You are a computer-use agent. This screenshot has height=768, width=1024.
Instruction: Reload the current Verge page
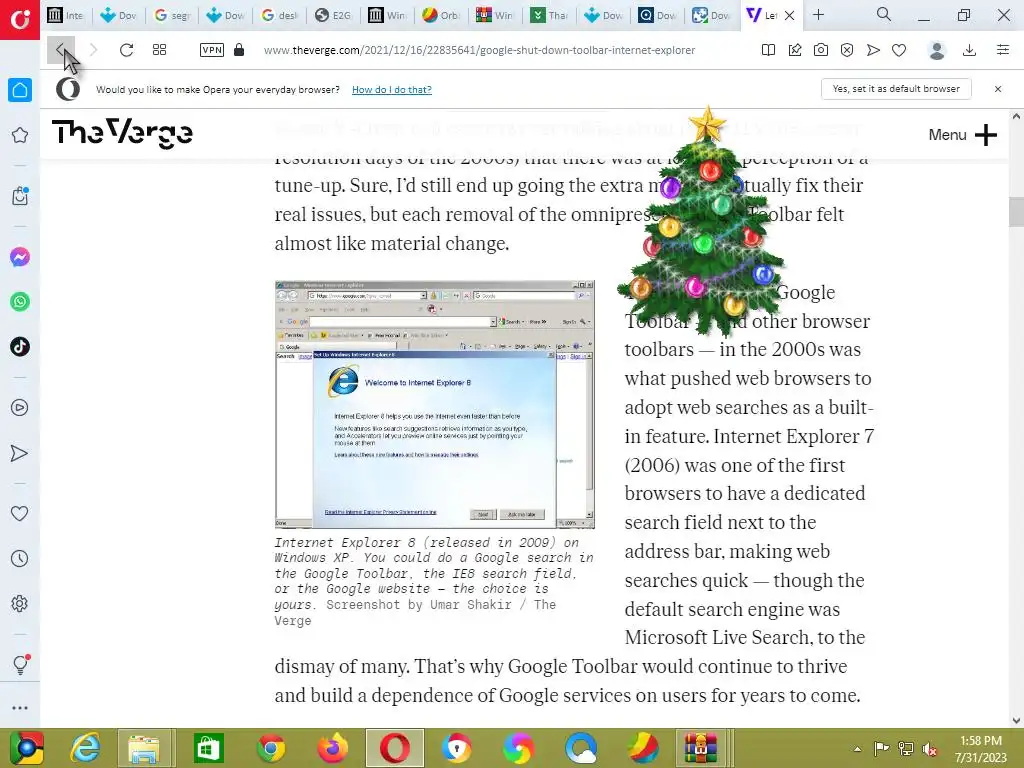point(127,50)
